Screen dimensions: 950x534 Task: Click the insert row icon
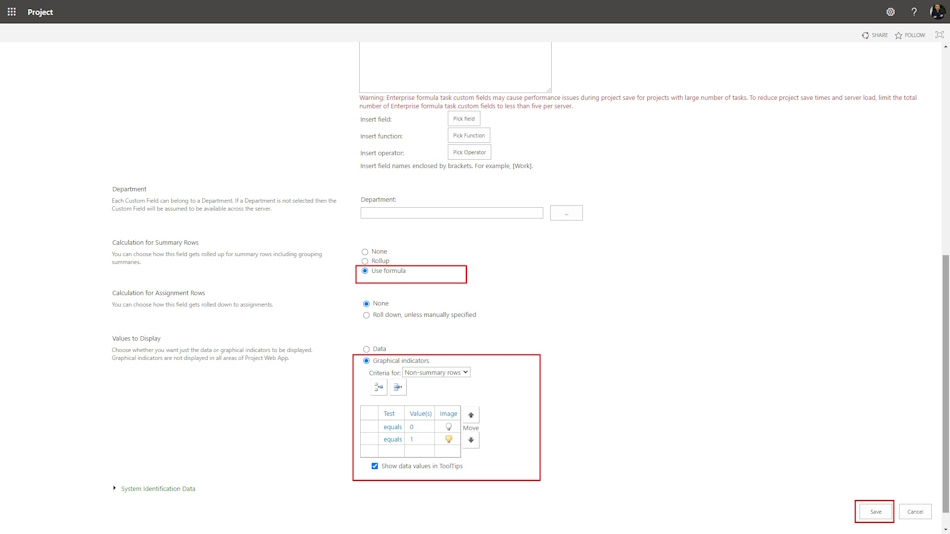pyautogui.click(x=379, y=387)
